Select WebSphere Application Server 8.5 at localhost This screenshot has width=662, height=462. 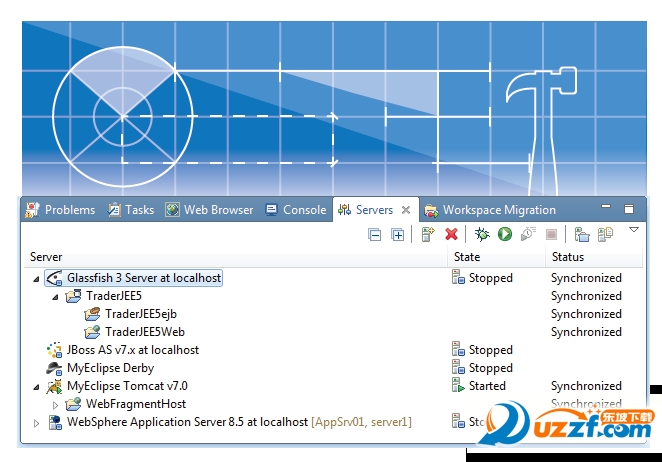pyautogui.click(x=187, y=422)
